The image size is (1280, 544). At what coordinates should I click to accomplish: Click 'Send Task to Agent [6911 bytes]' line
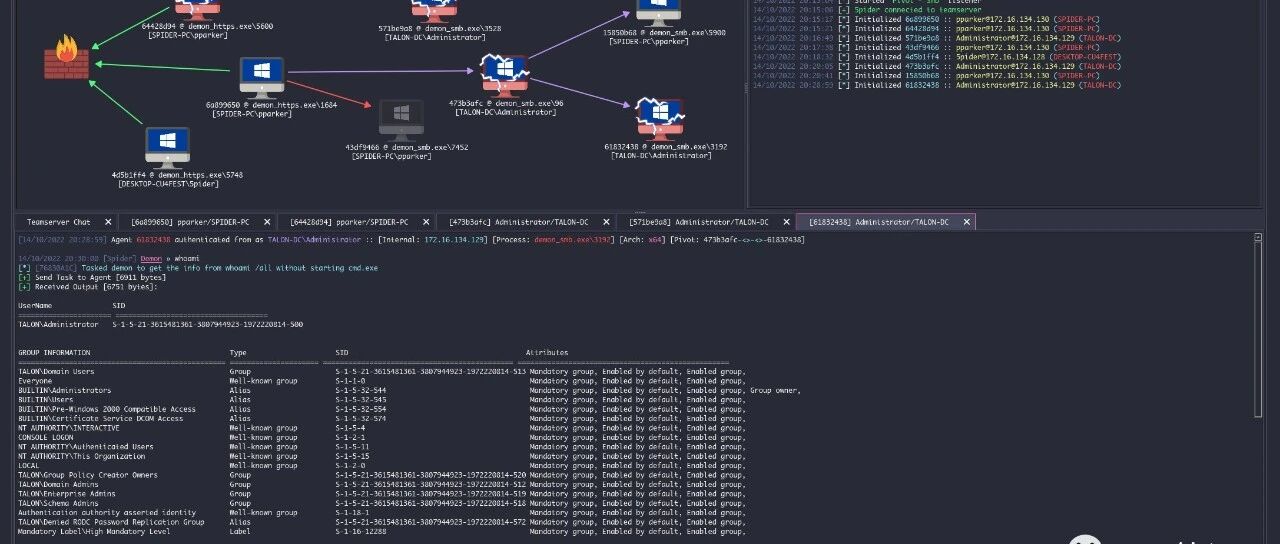pyautogui.click(x=92, y=277)
